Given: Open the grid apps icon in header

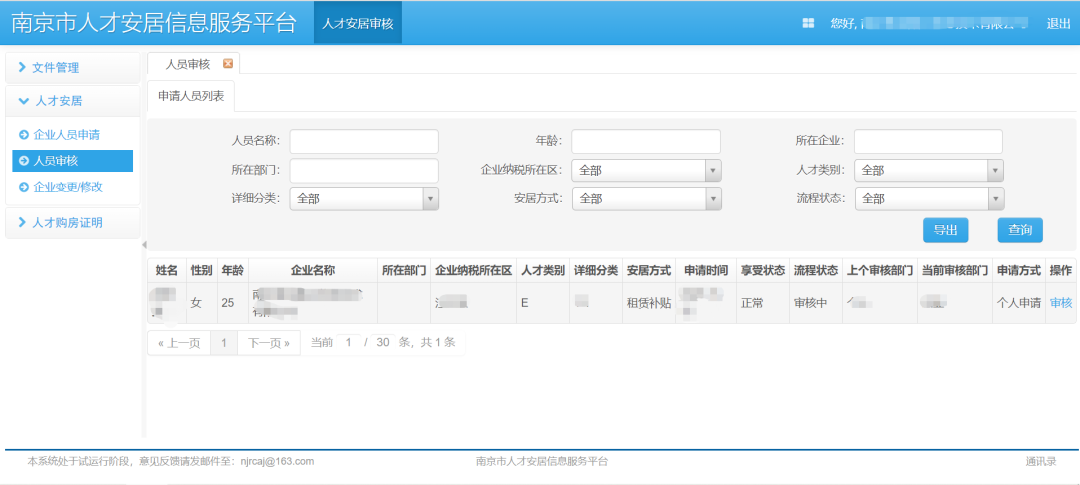Looking at the screenshot, I should point(808,23).
